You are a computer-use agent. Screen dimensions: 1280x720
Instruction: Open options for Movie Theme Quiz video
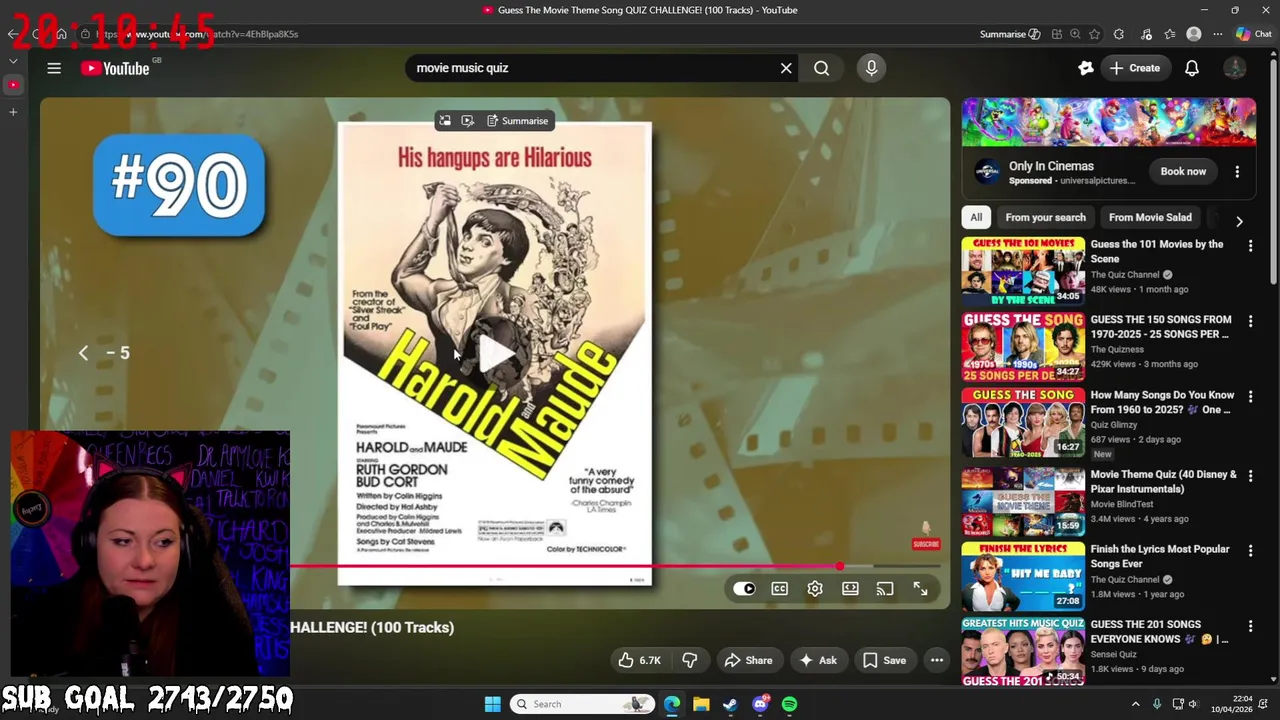1250,476
